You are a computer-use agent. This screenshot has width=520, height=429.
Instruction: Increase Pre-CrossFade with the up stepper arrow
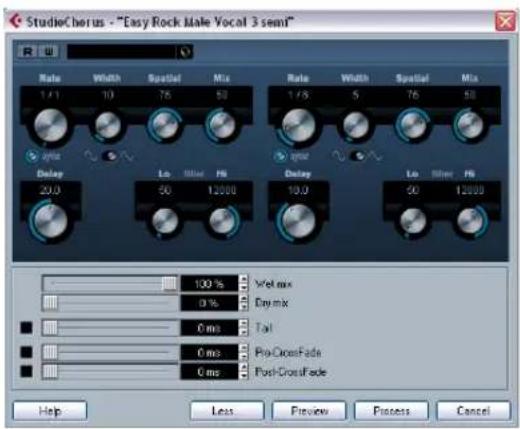(x=244, y=348)
